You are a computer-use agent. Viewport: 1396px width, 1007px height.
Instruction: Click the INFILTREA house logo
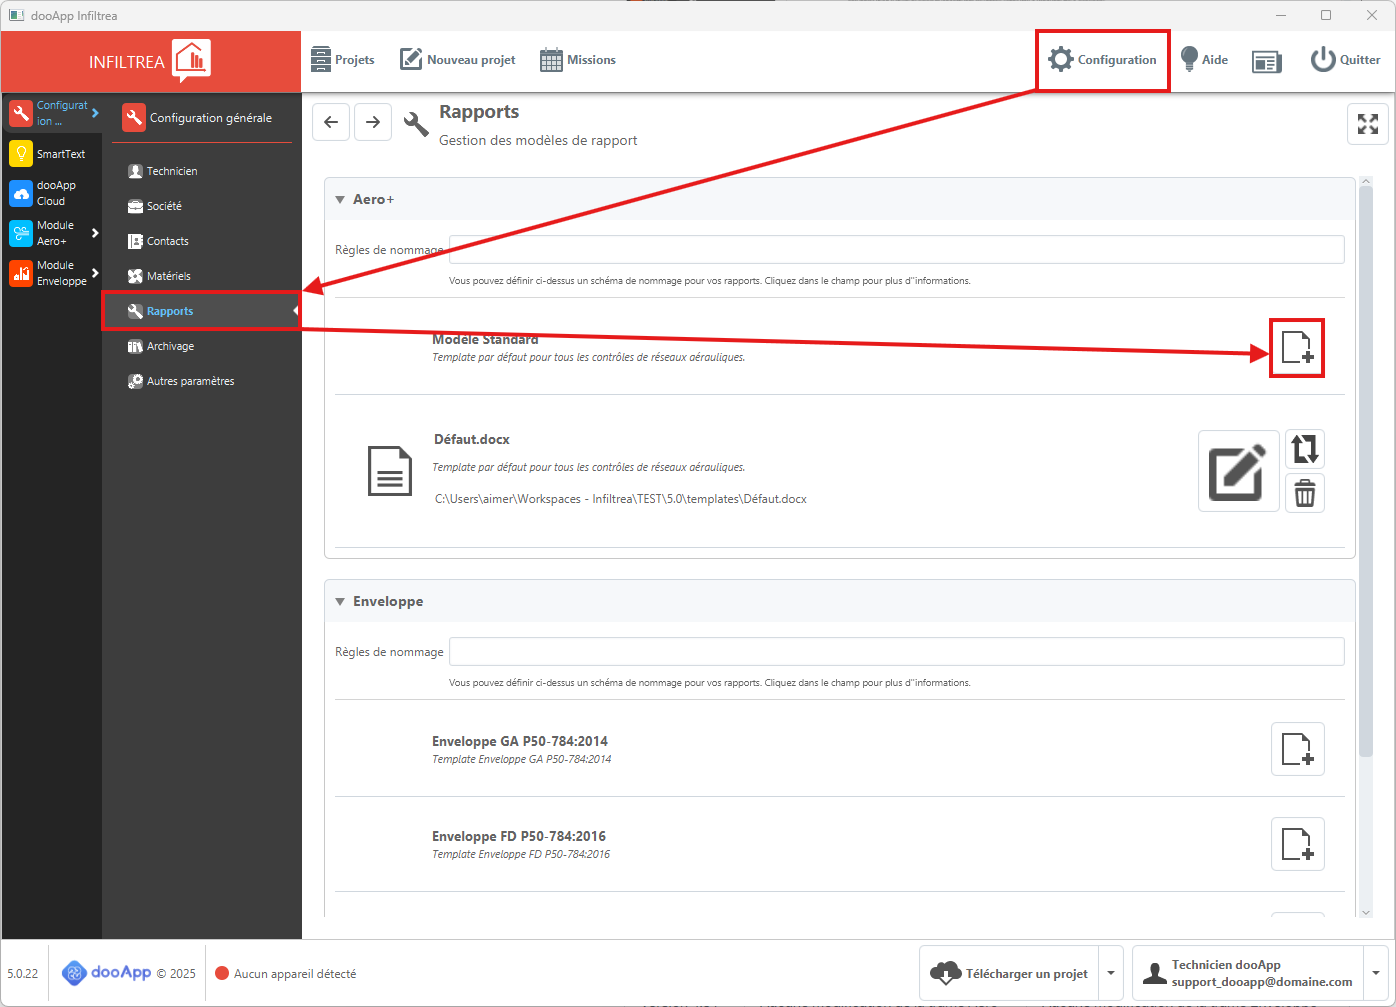191,61
